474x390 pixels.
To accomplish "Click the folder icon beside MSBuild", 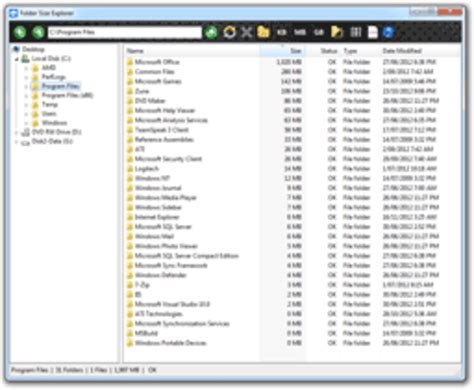I will (130, 333).
